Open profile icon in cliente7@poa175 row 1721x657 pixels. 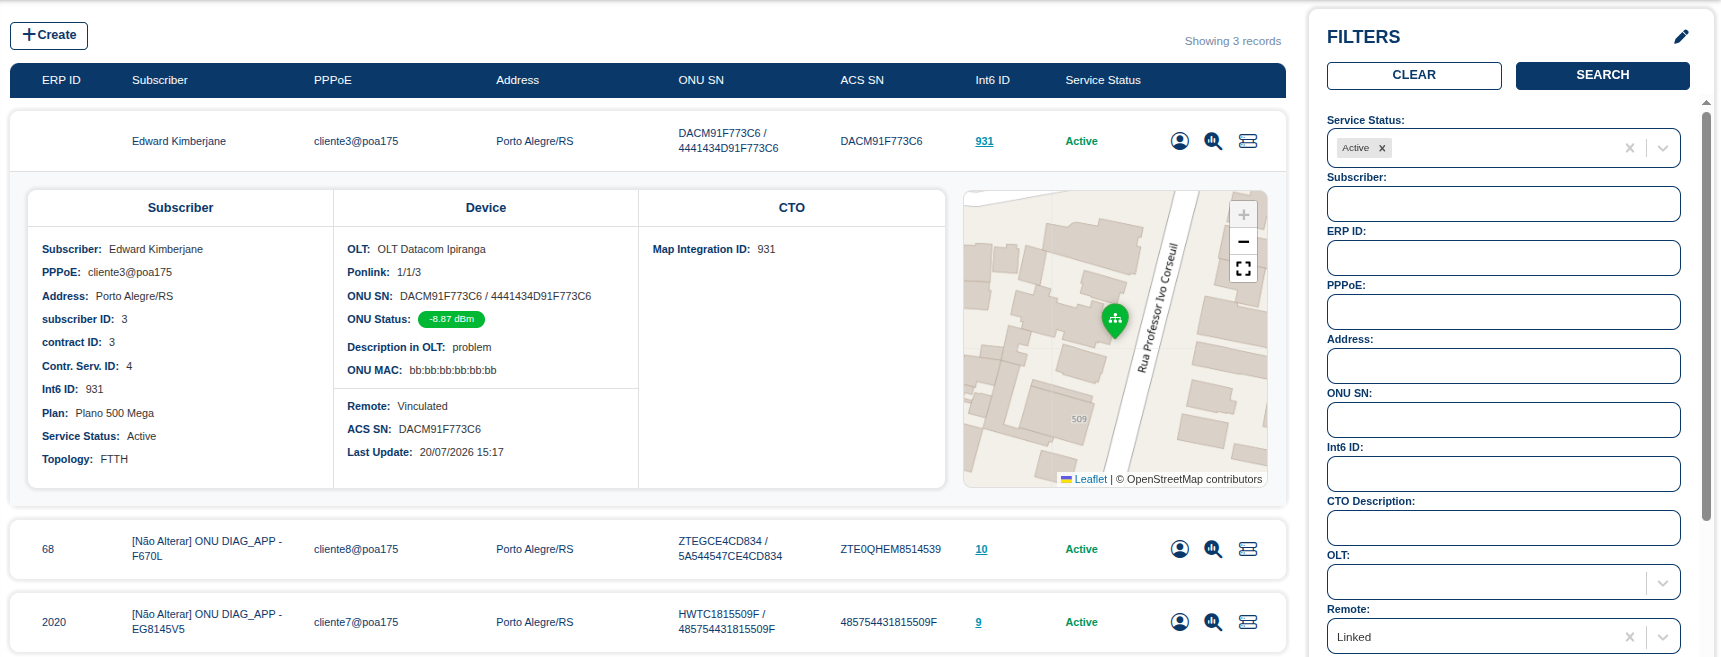(1180, 622)
